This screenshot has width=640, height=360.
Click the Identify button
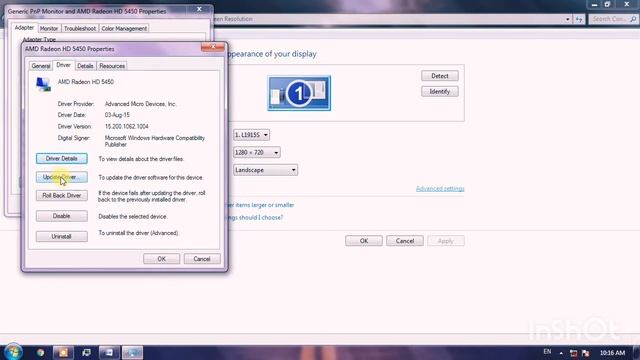click(x=440, y=91)
